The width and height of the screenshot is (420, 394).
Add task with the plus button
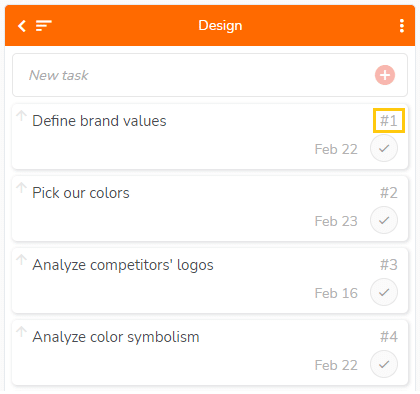(x=385, y=75)
